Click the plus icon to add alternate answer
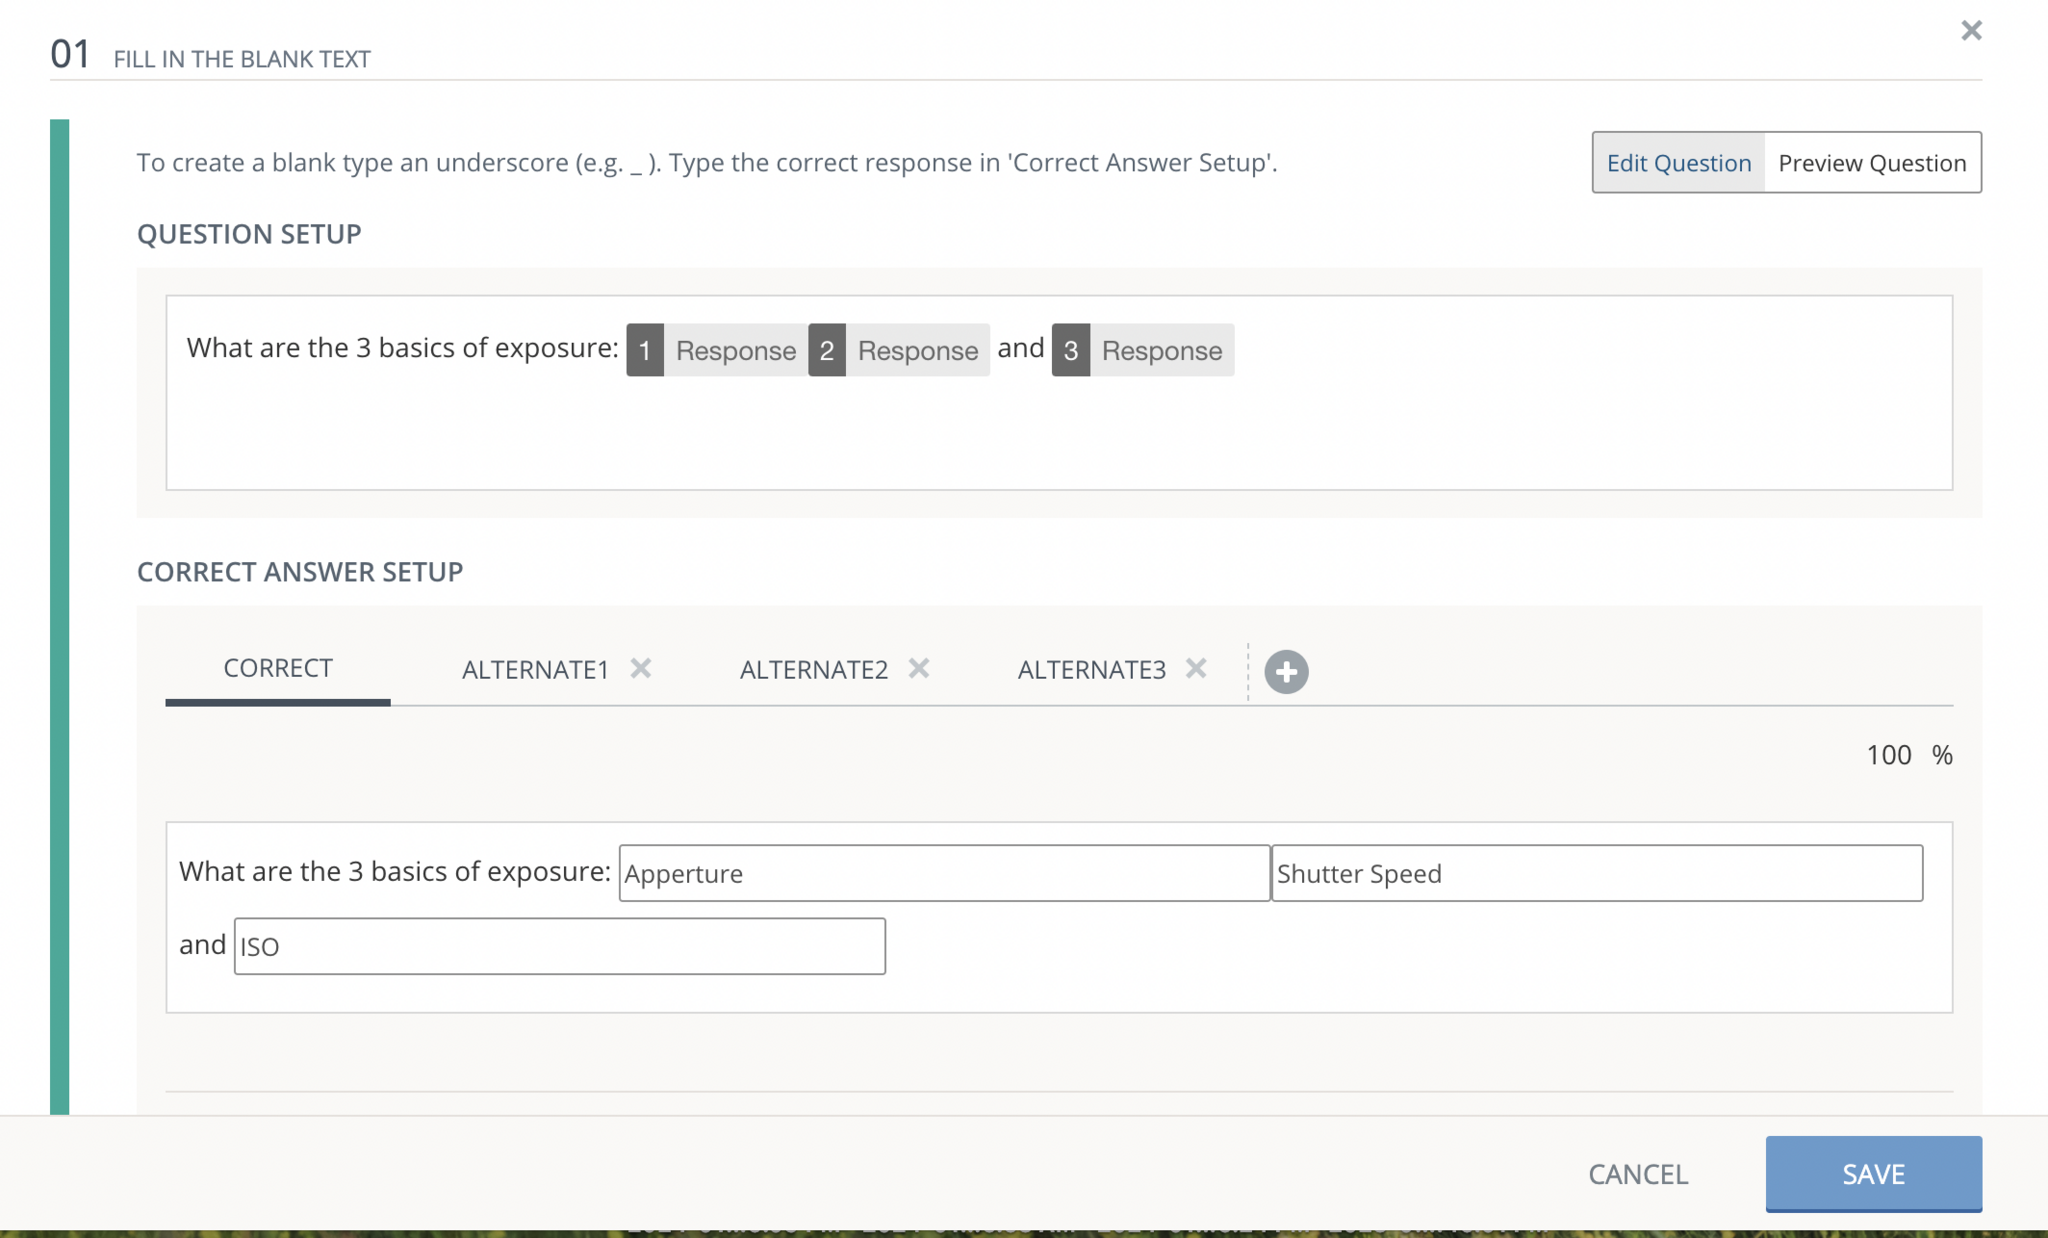Screen dimensions: 2048x1238 (x=1286, y=671)
